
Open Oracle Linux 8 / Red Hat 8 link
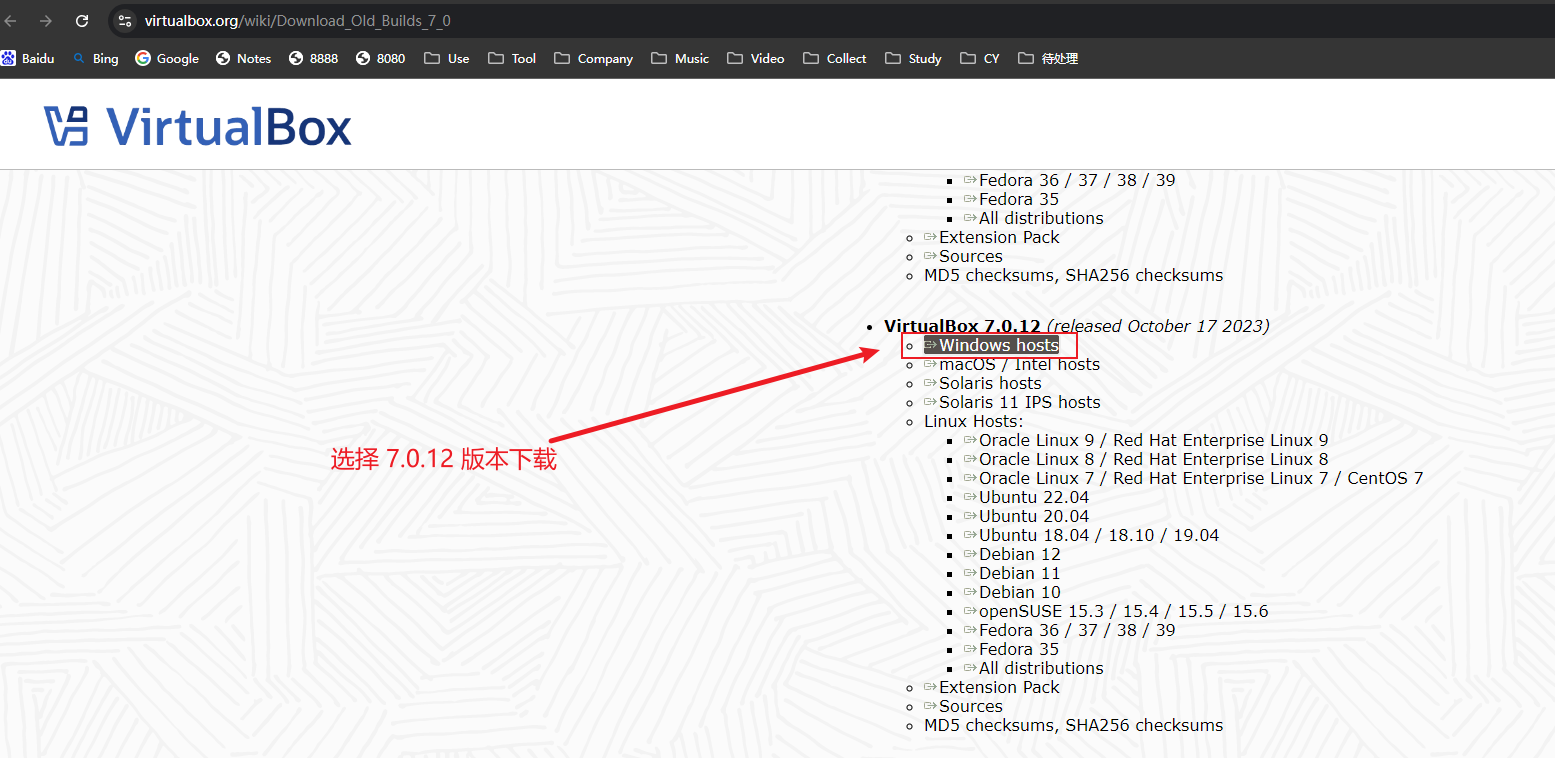[x=1146, y=459]
